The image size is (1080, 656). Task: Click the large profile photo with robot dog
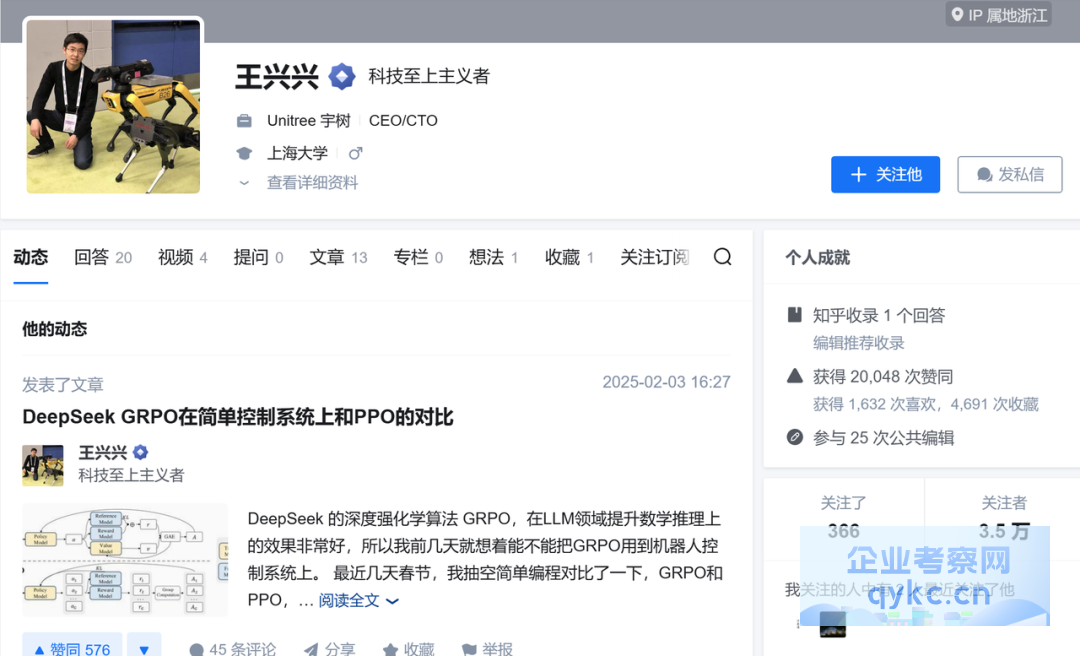click(x=113, y=107)
